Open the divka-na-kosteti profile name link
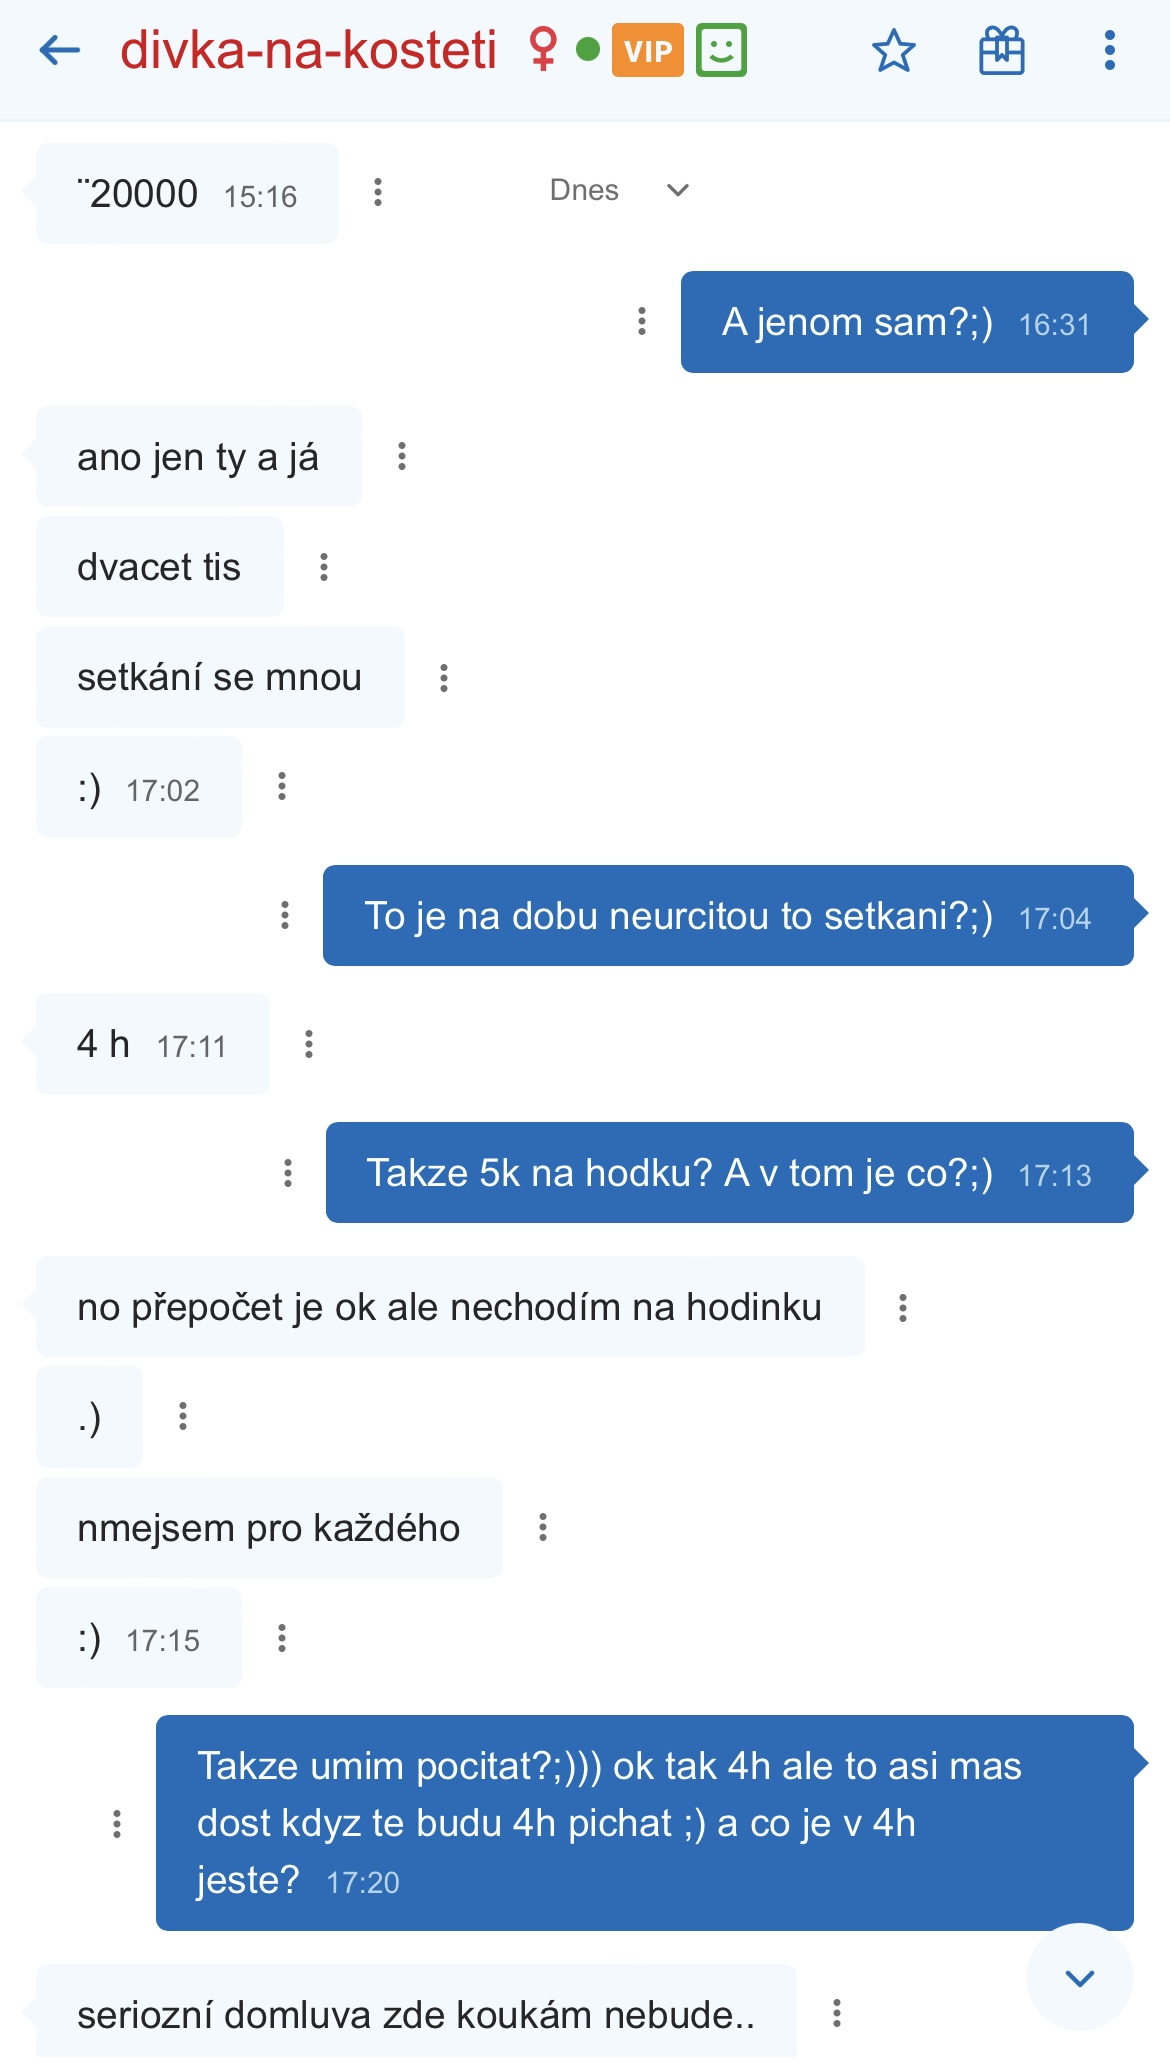Viewport: 1170px width, 2071px height. tap(308, 50)
